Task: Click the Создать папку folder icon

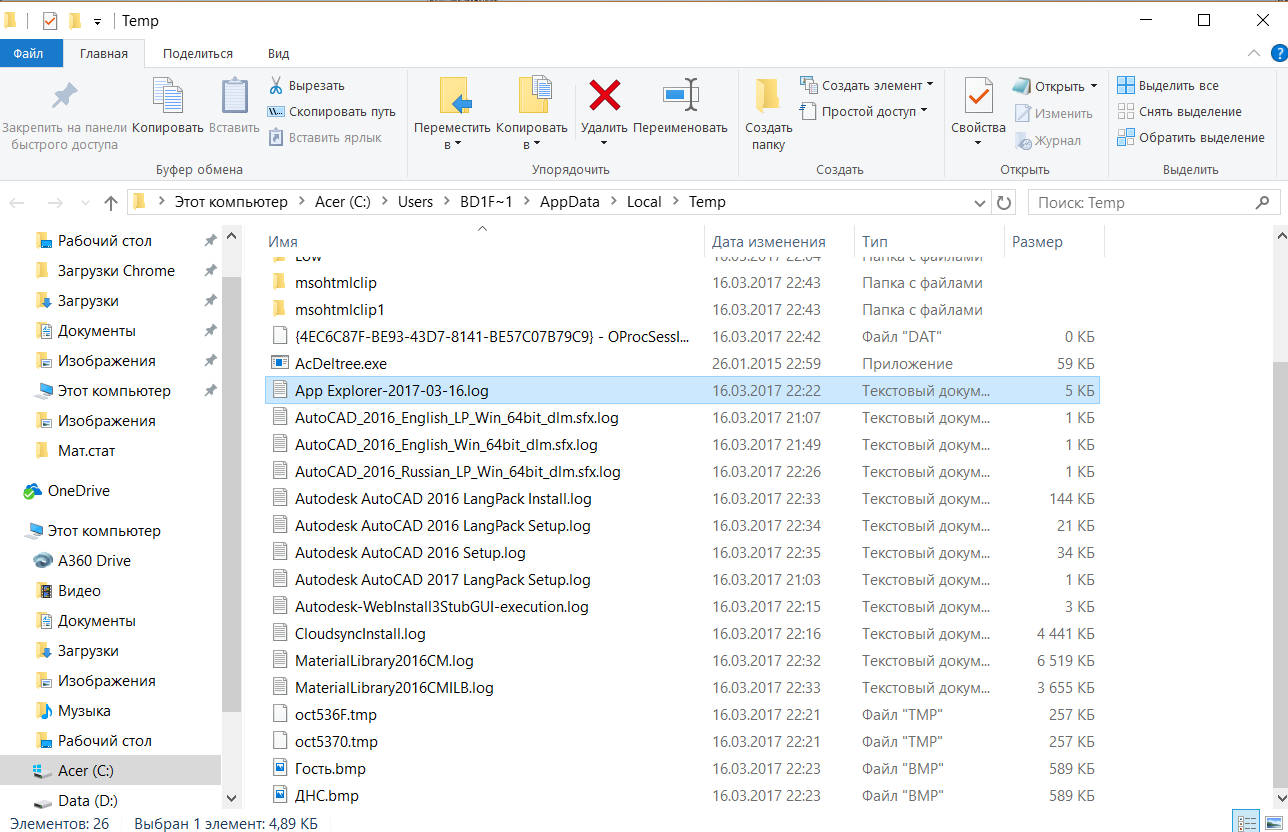Action: pyautogui.click(x=768, y=96)
